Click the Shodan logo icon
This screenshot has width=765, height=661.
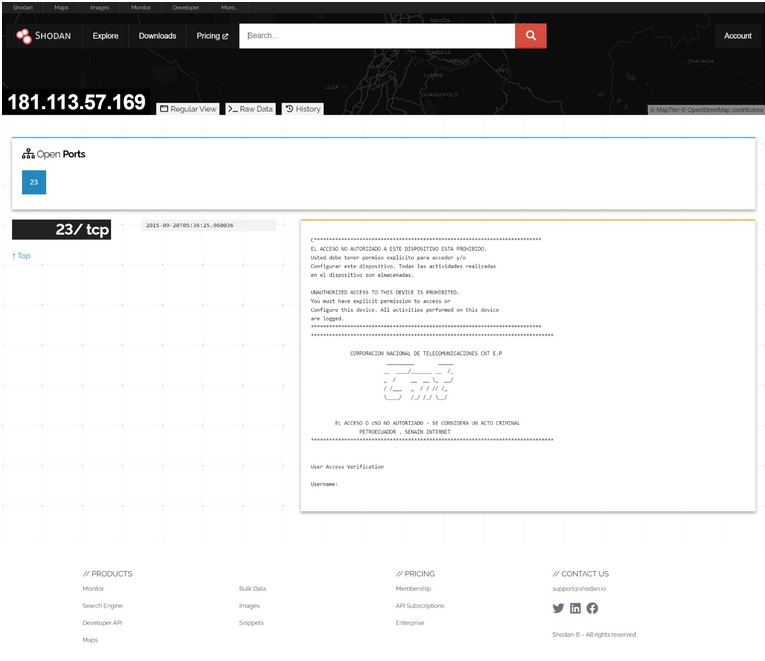tap(23, 36)
